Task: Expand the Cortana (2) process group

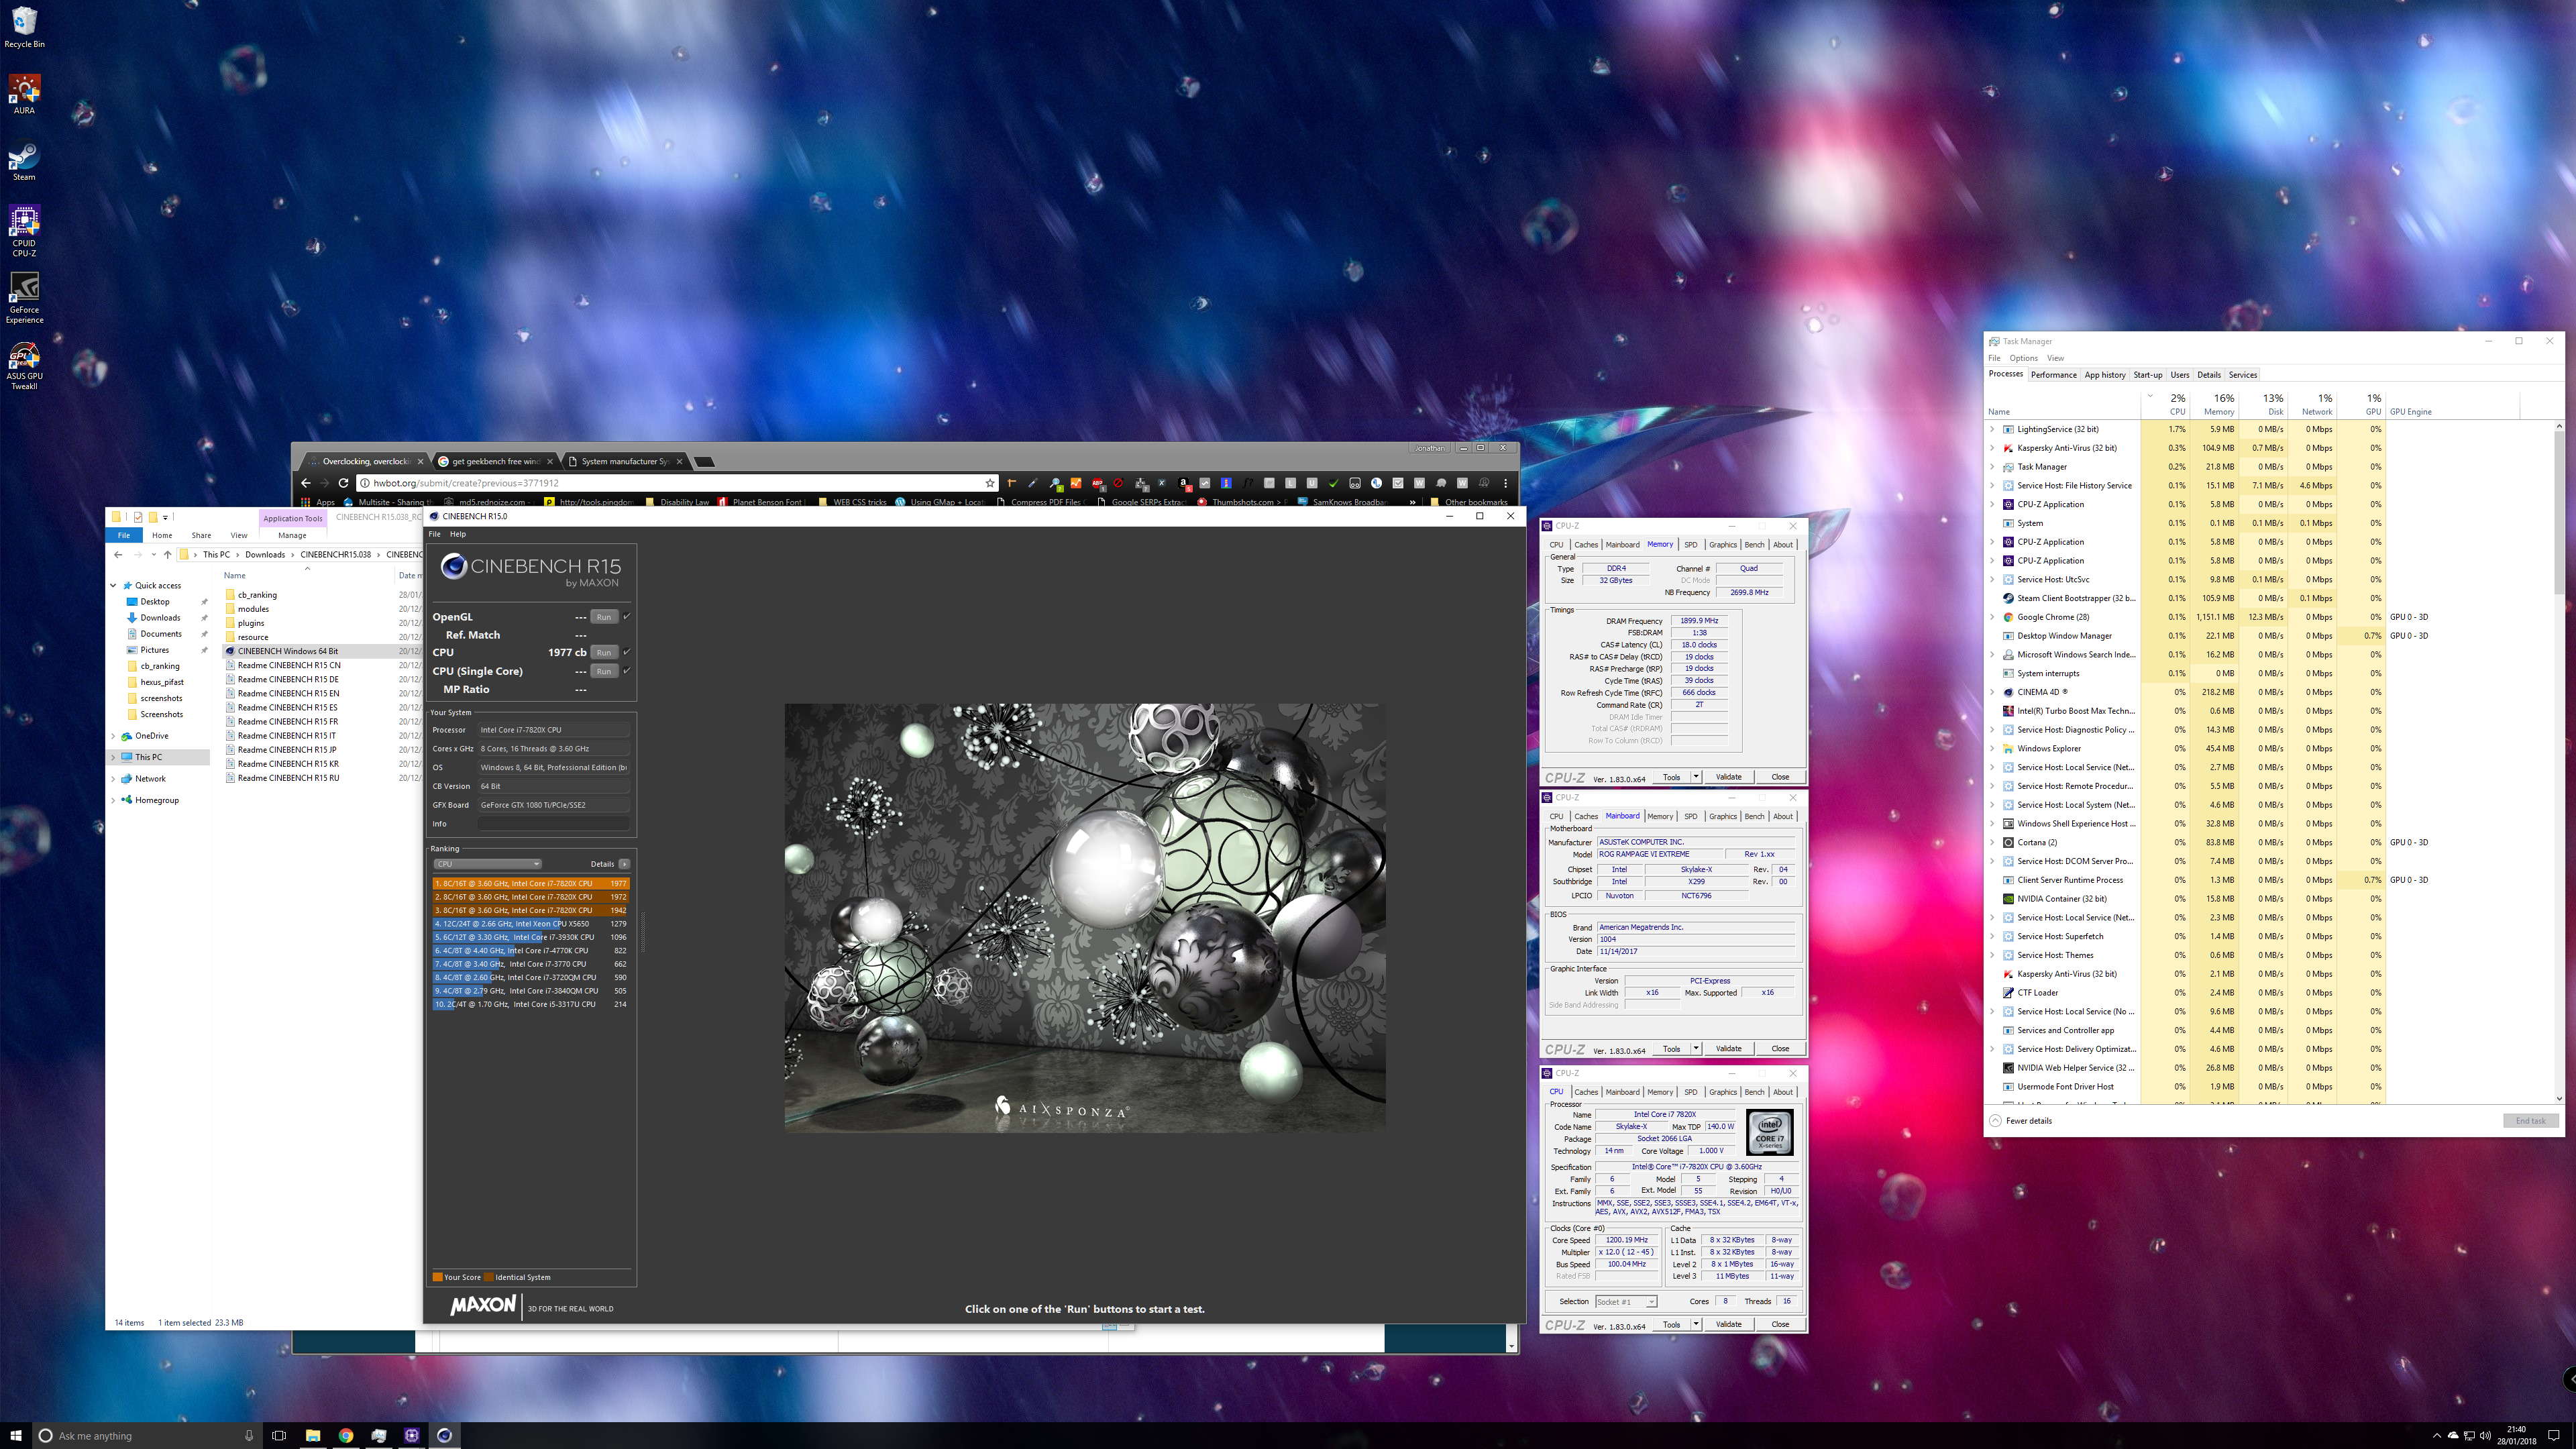Action: (1992, 842)
